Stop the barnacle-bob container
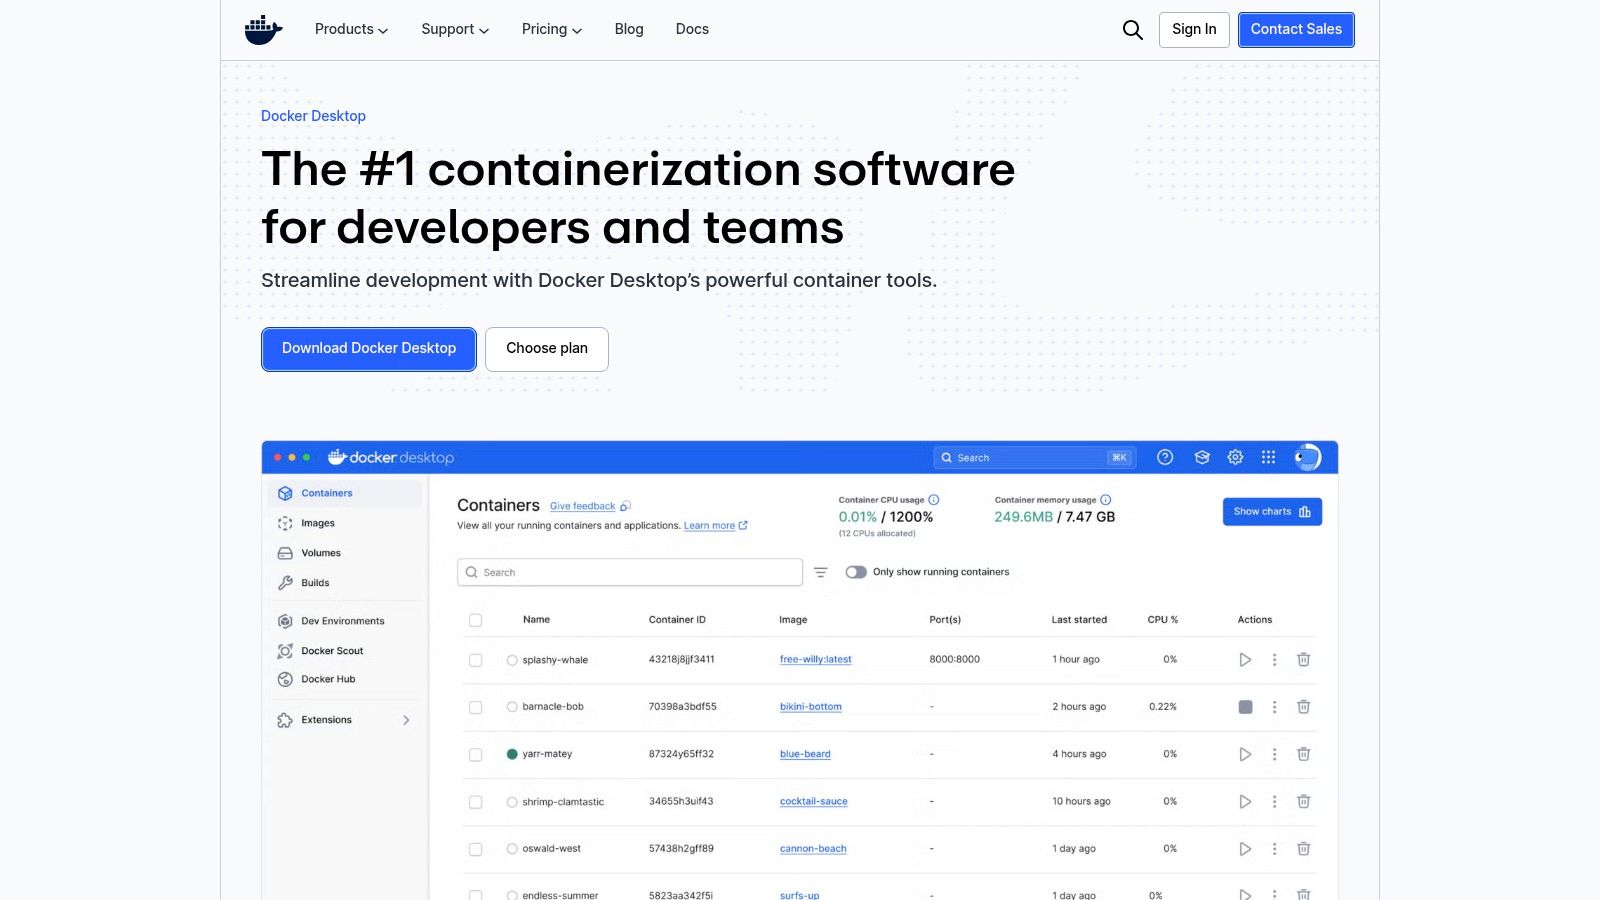 click(1245, 707)
